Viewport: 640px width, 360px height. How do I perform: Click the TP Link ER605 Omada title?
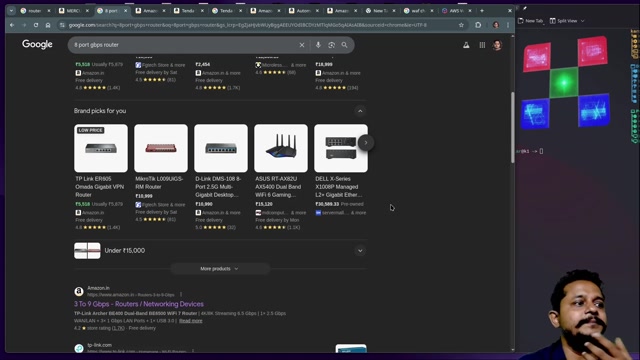[100, 187]
